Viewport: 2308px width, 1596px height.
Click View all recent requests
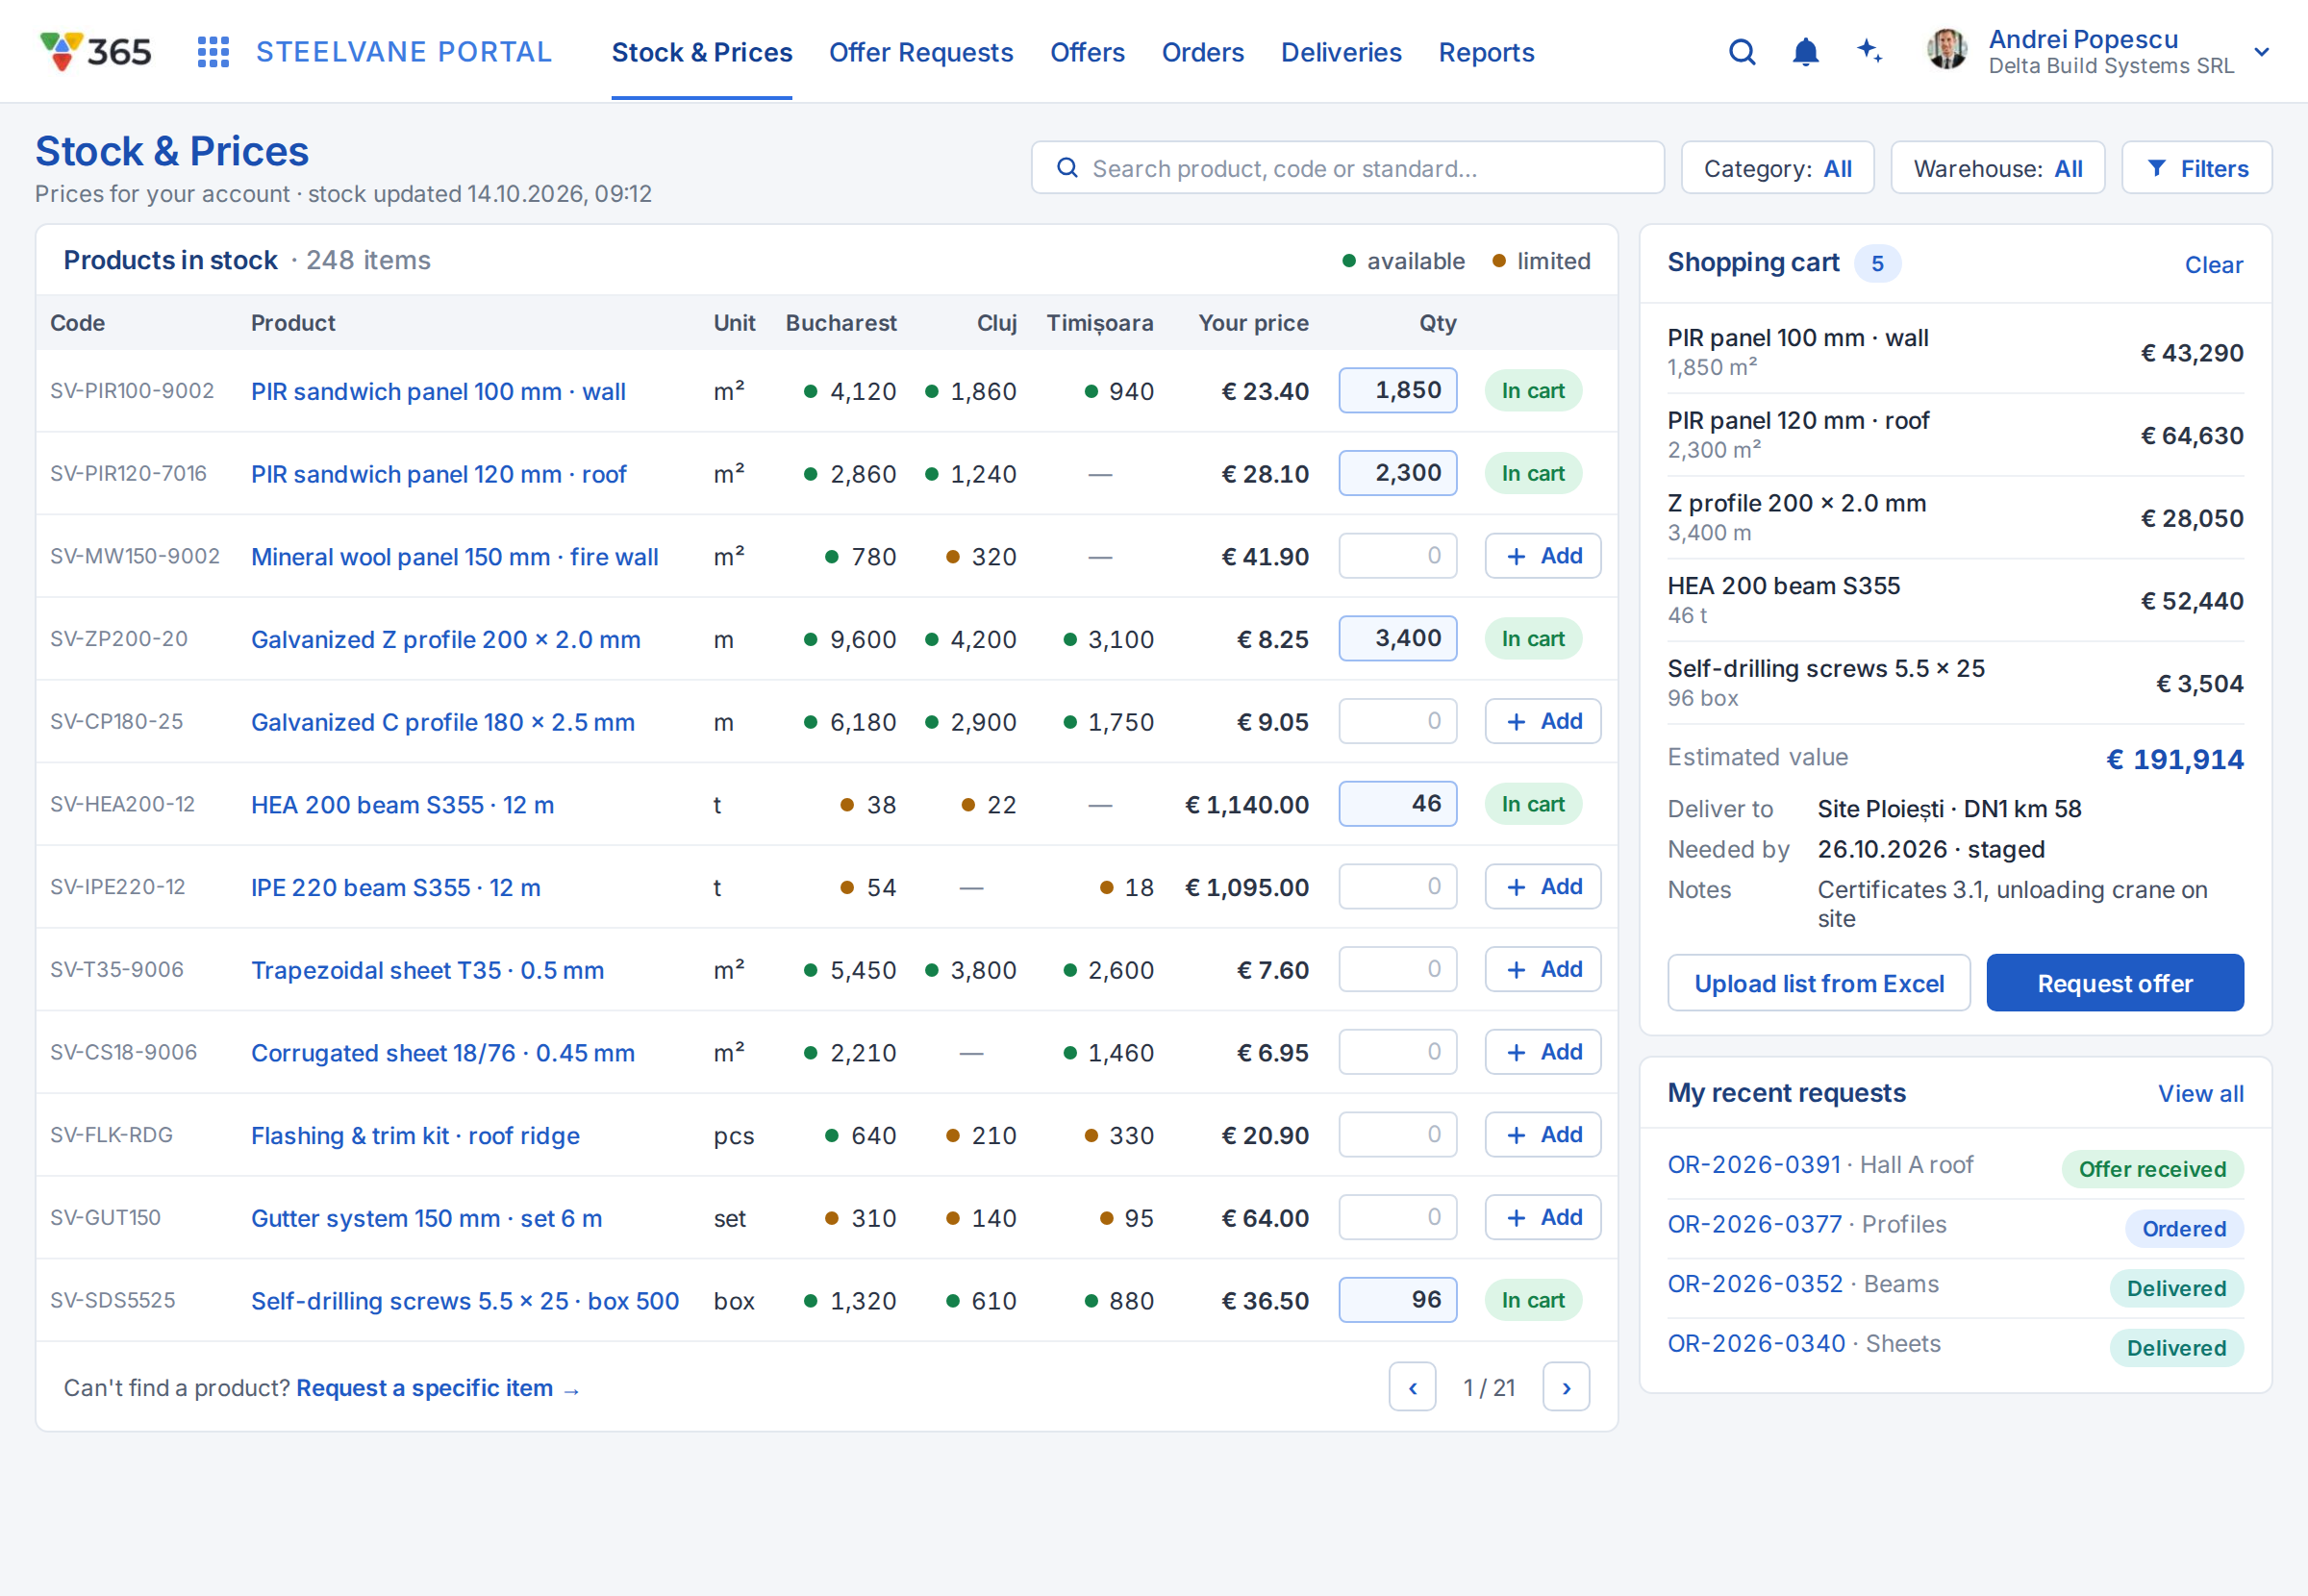click(x=2200, y=1093)
